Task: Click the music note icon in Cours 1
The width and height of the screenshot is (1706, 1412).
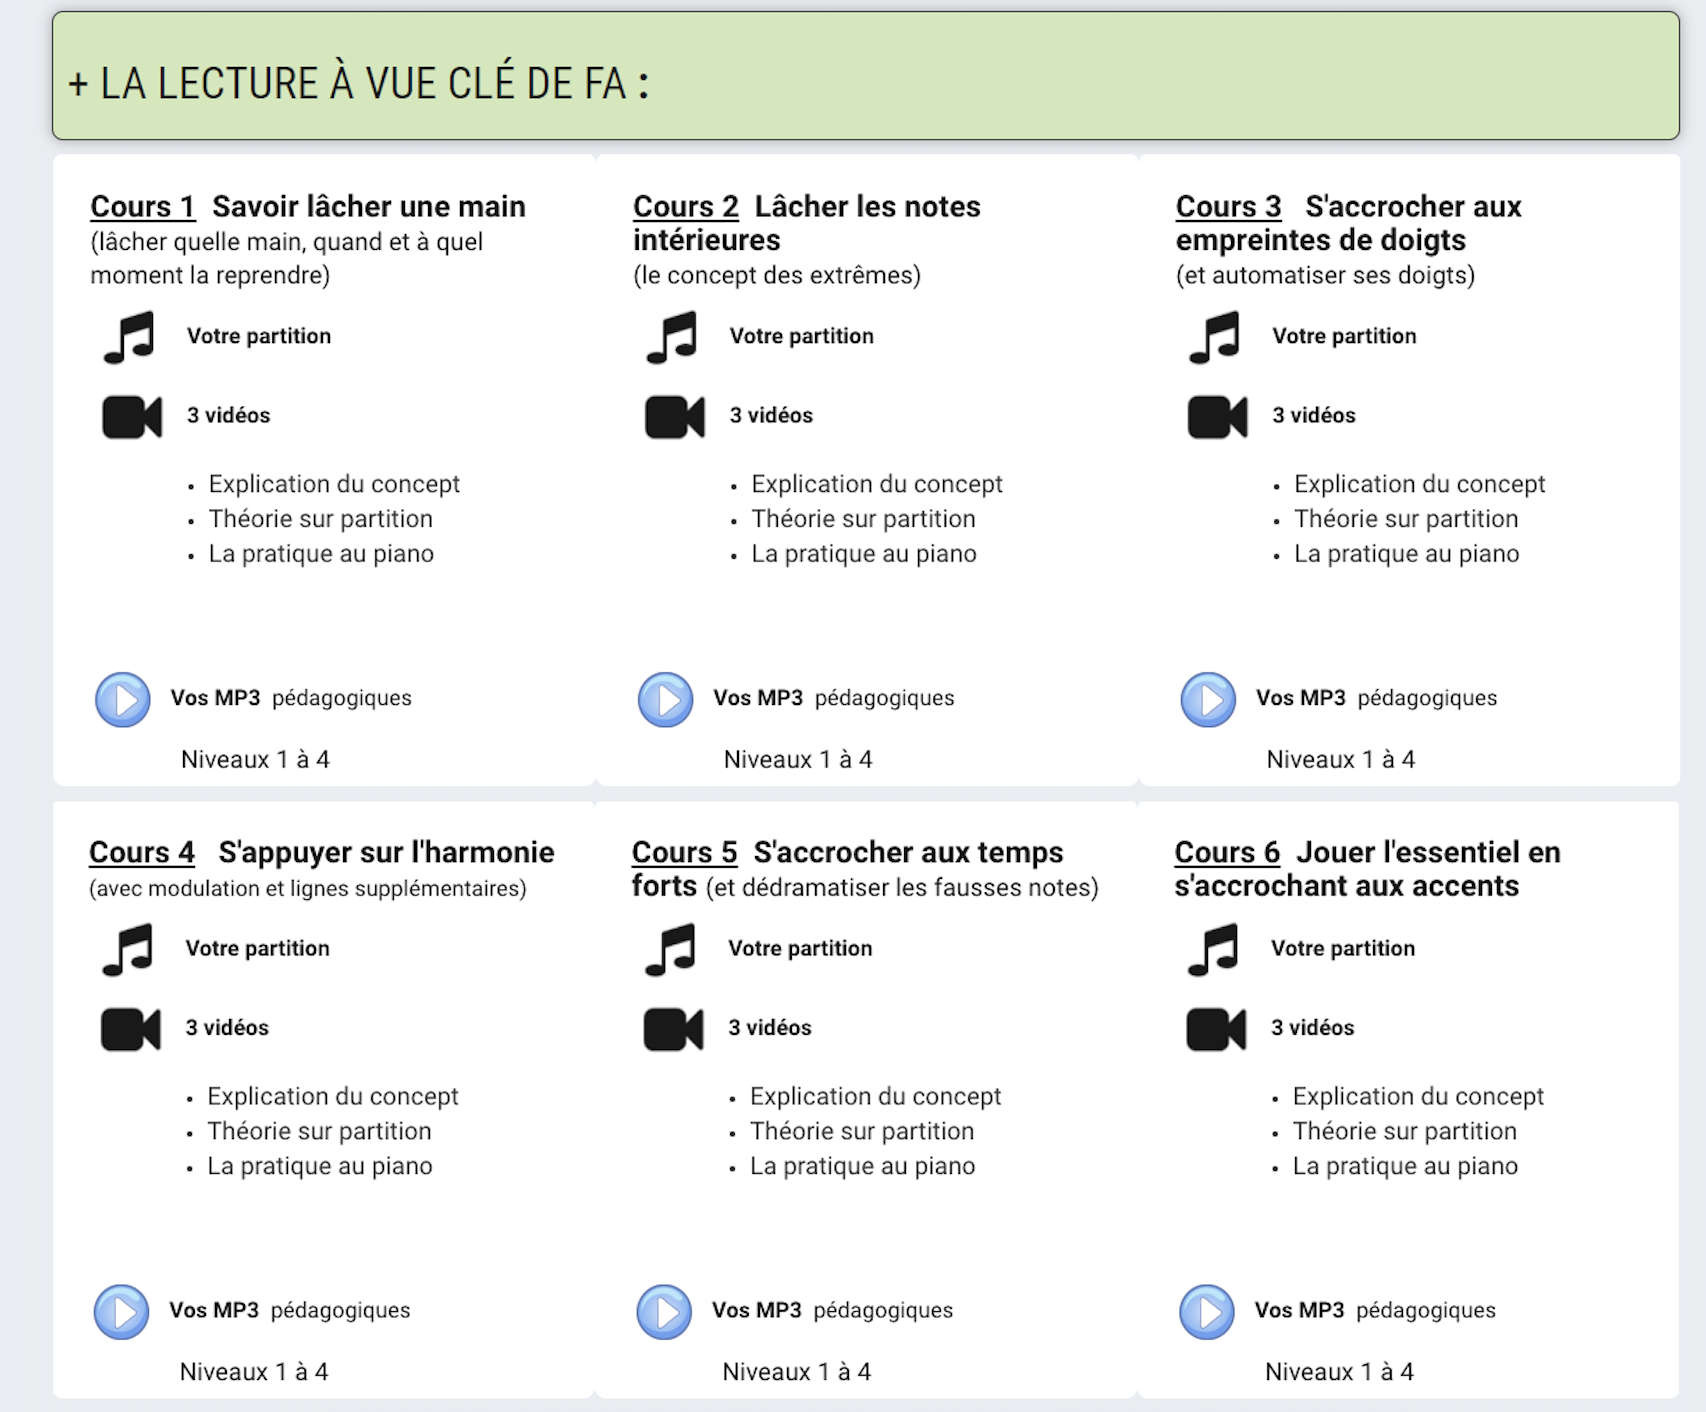Action: [x=130, y=337]
